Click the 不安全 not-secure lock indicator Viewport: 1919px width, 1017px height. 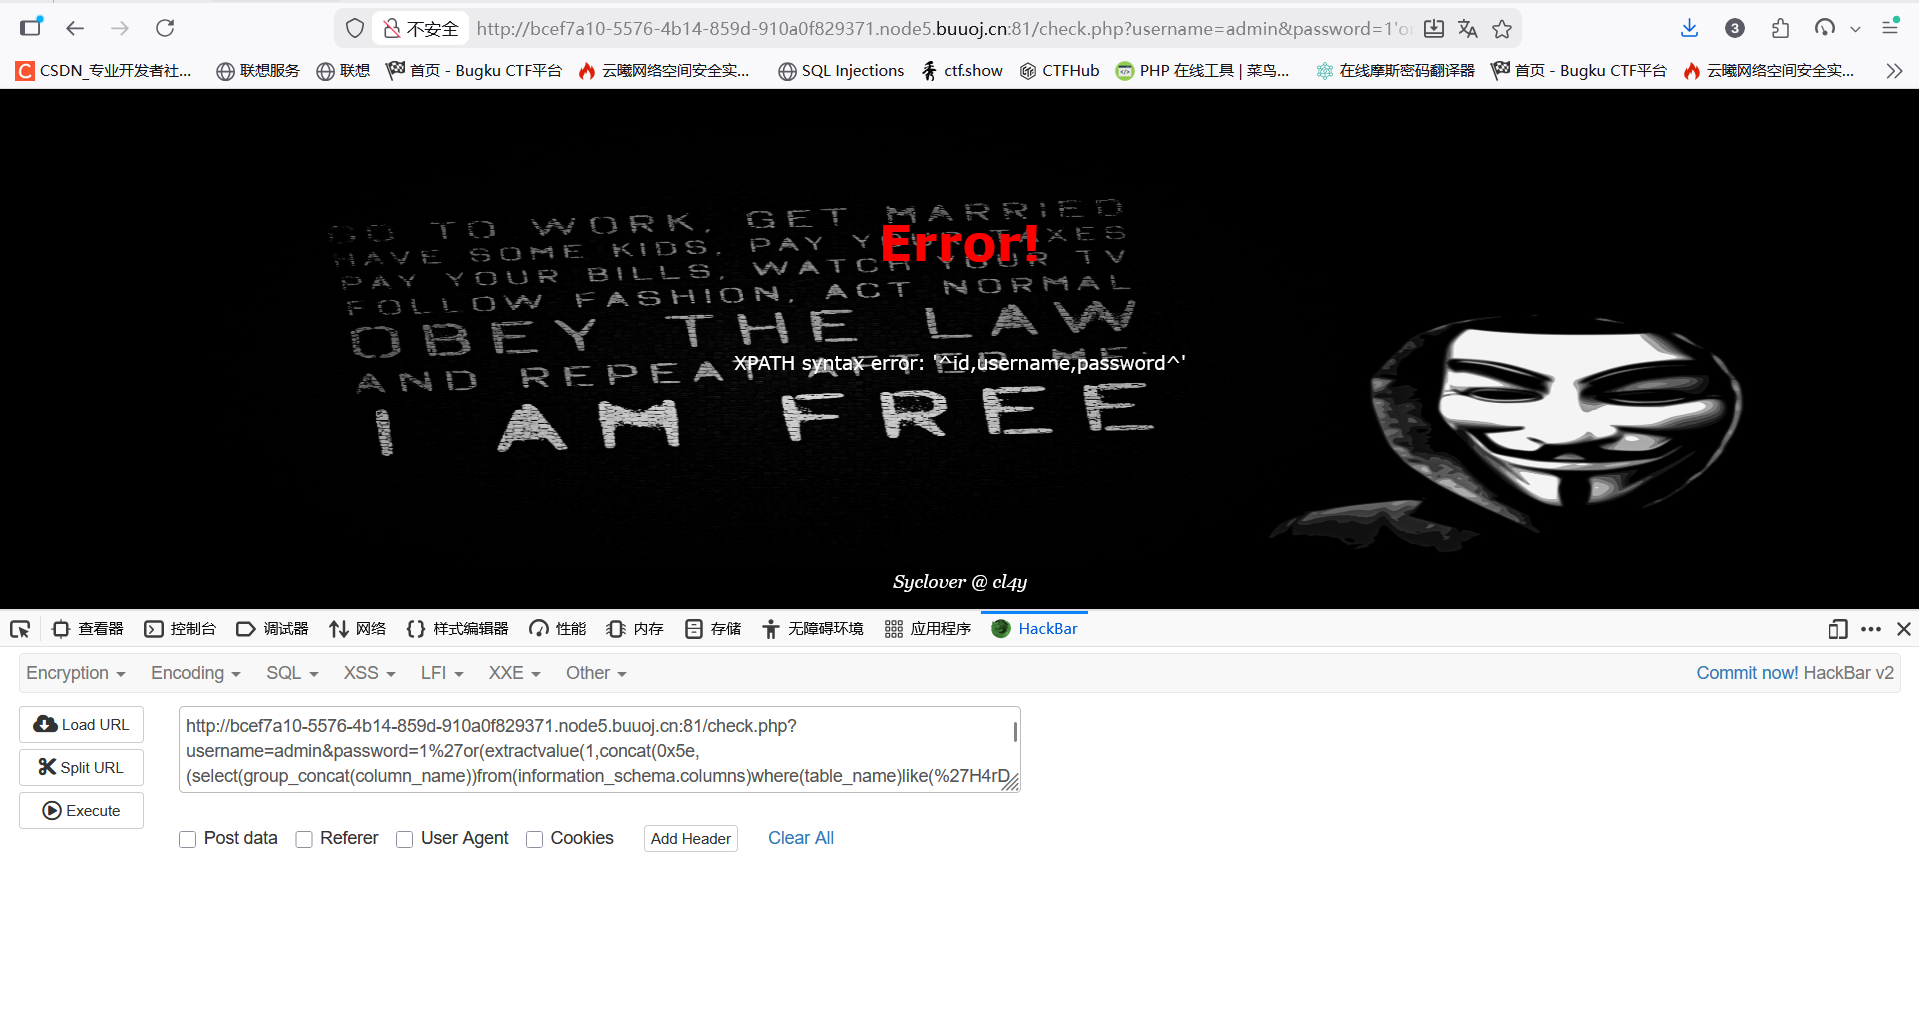point(421,29)
